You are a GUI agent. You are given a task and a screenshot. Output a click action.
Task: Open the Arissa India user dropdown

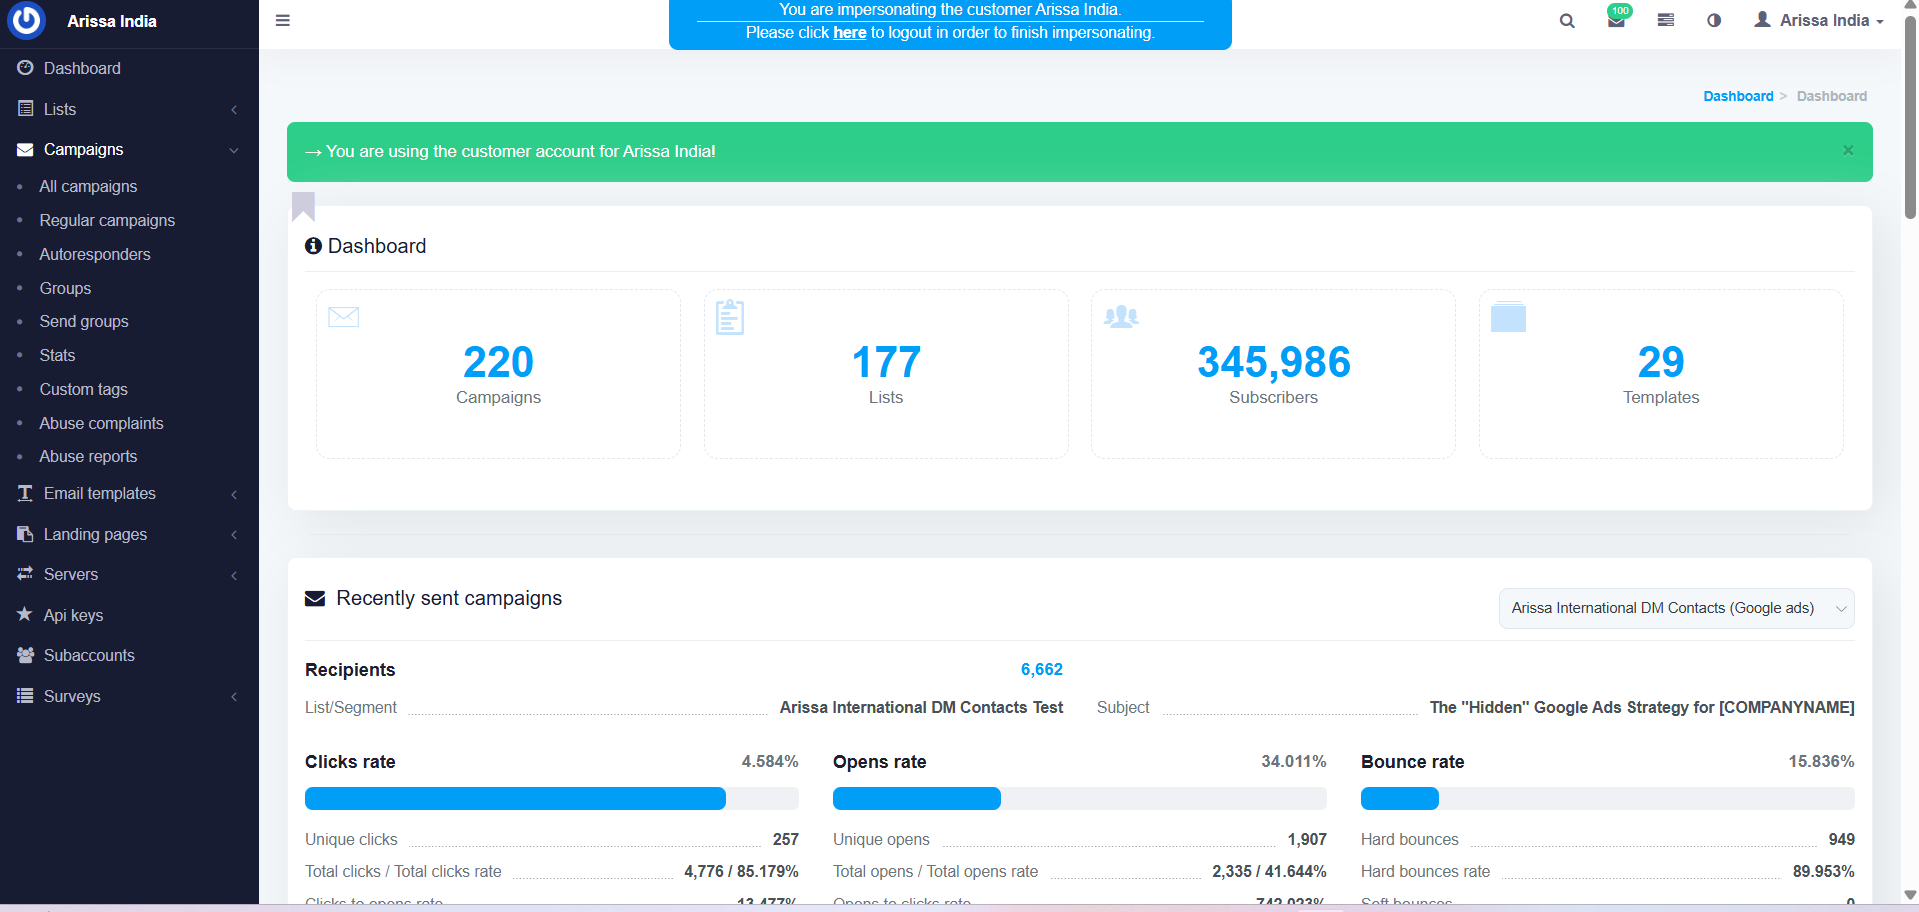(1819, 20)
